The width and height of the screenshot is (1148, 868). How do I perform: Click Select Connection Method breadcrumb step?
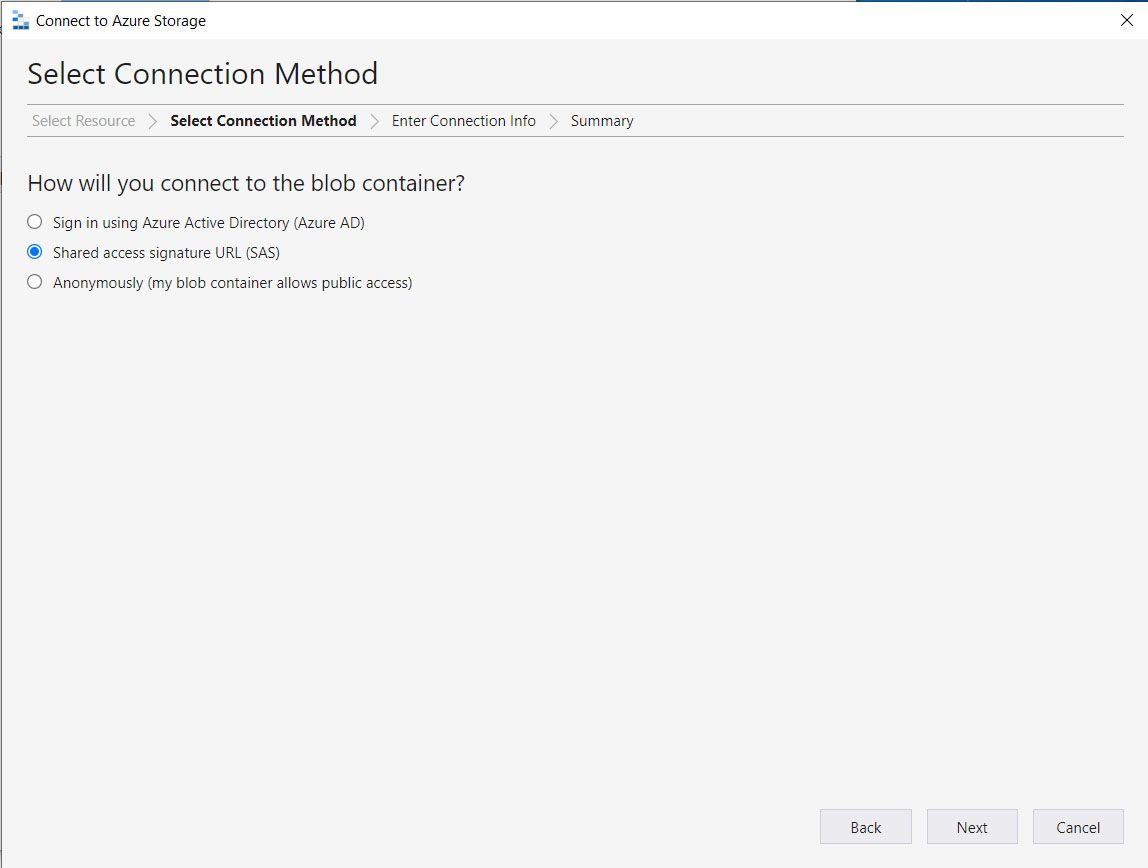pyautogui.click(x=264, y=121)
